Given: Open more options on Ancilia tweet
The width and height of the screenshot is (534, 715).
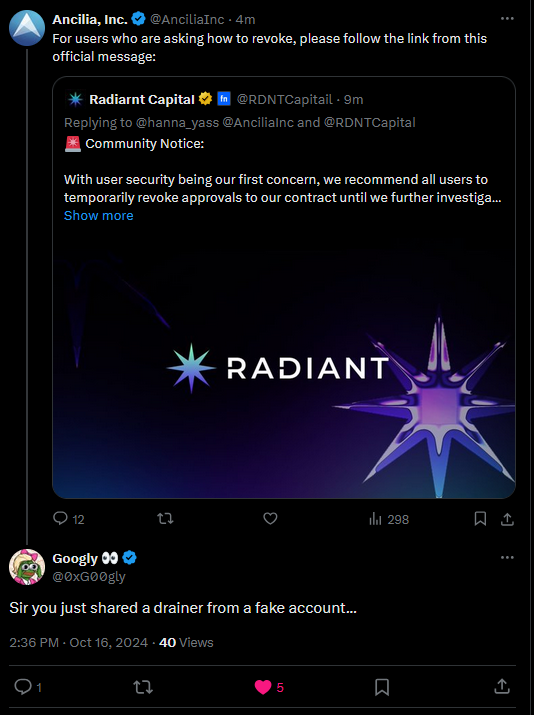Looking at the screenshot, I should 507,19.
